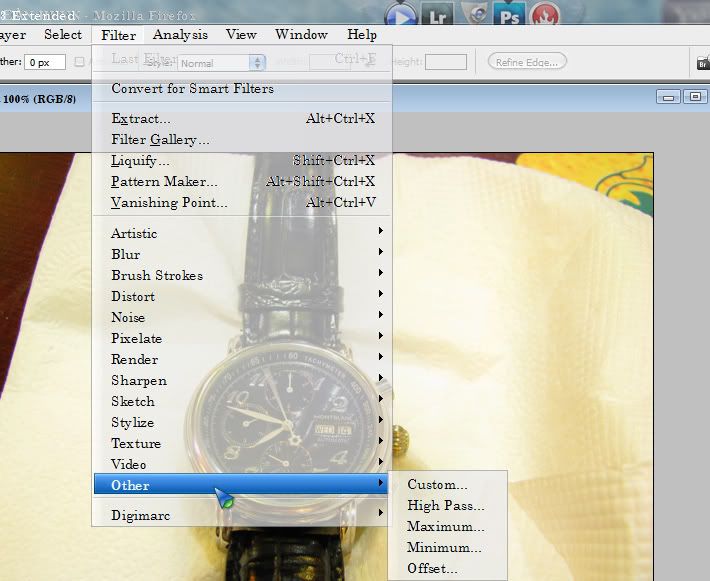Expand the Distort filter submenu
This screenshot has height=581, width=710.
click(241, 296)
